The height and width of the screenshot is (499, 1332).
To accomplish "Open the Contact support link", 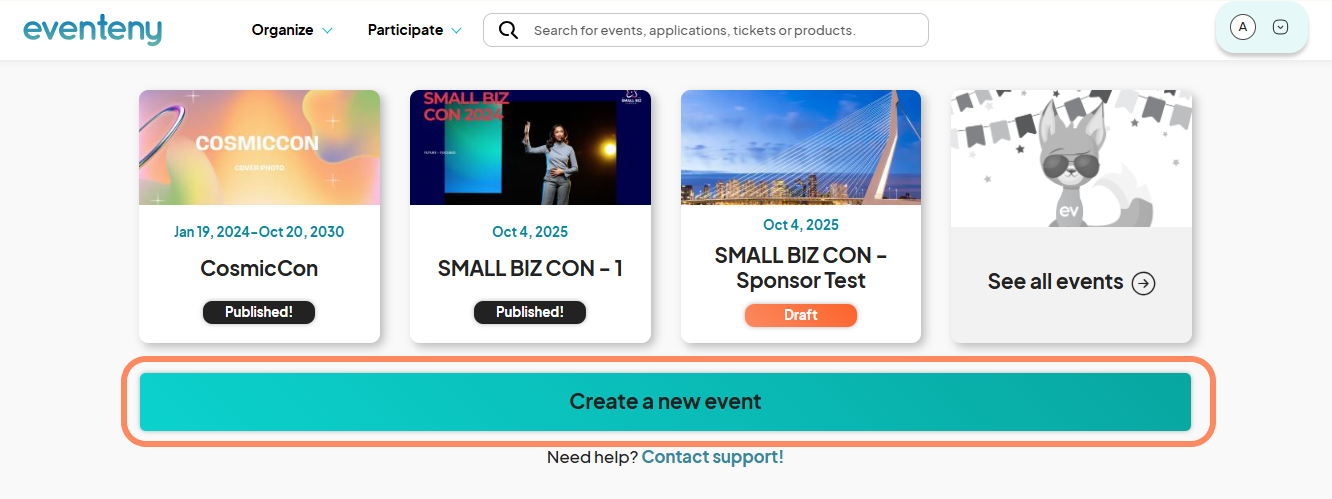I will click(713, 457).
